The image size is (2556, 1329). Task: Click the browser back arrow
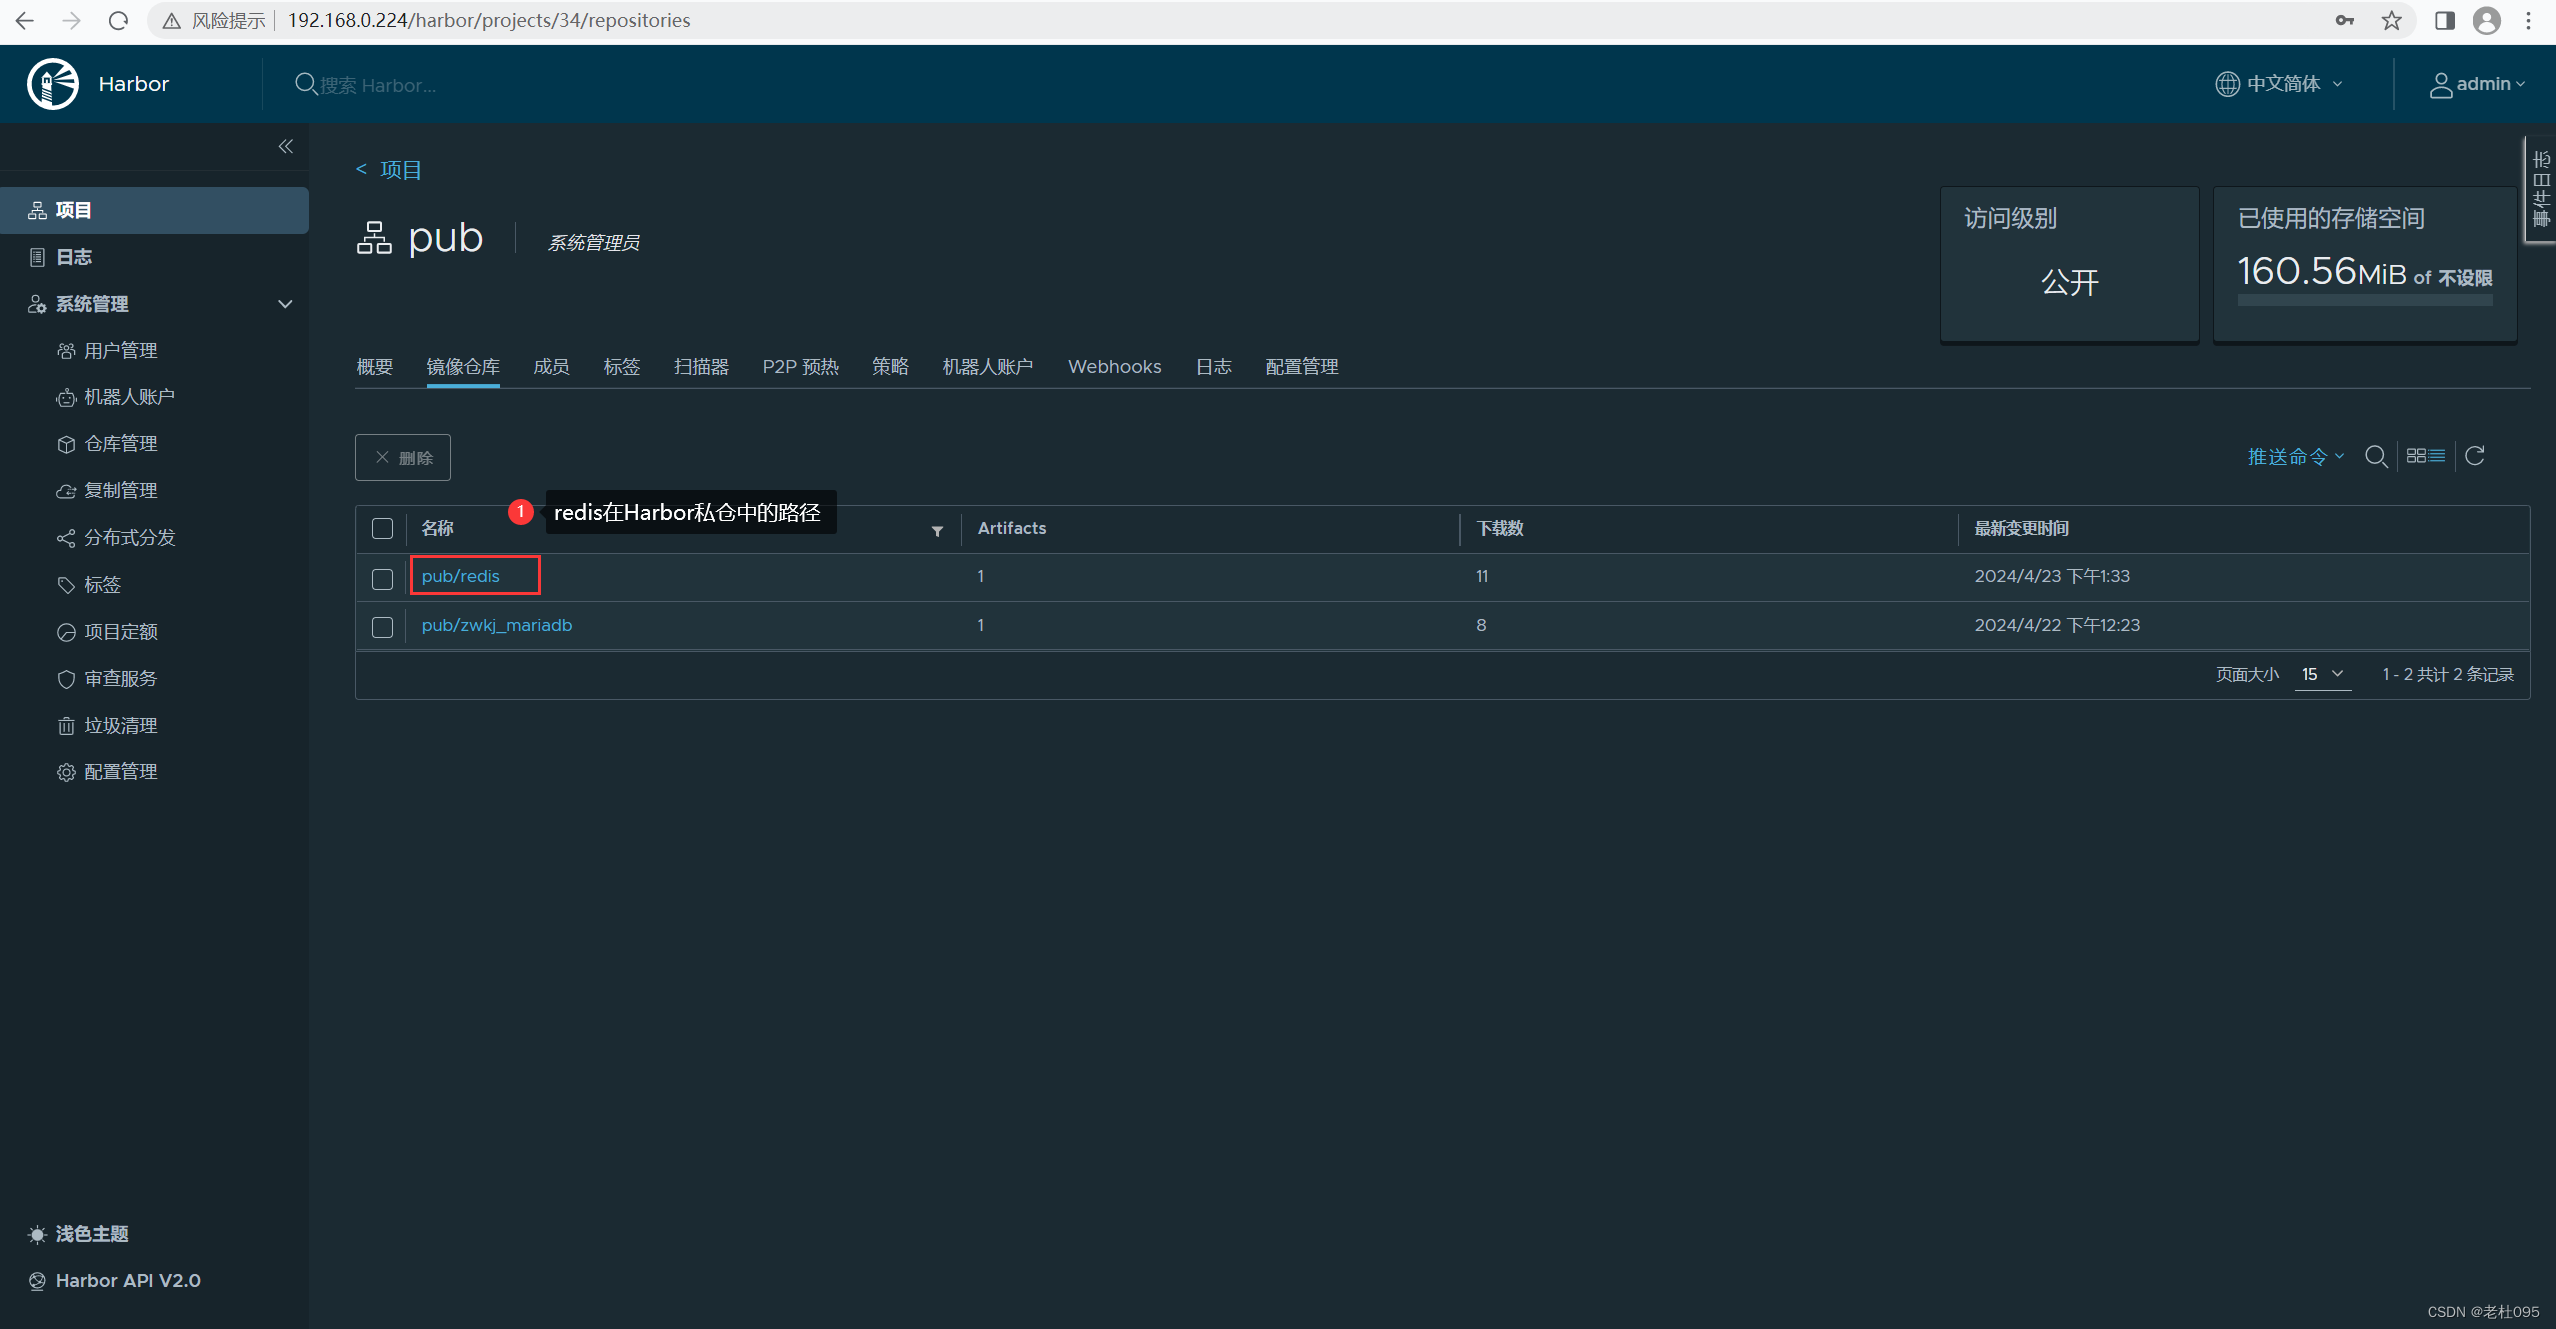[25, 20]
